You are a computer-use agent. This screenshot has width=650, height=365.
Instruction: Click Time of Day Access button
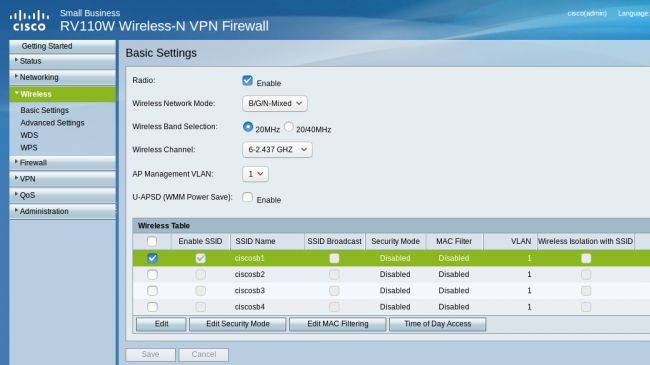pyautogui.click(x=437, y=324)
